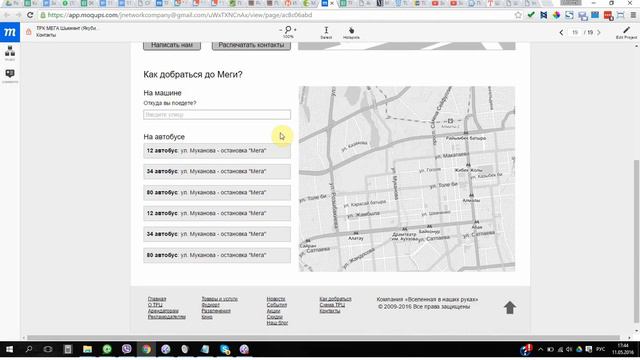This screenshot has height=360, width=640.
Task: Go to previous page arrow
Action: pos(561,32)
